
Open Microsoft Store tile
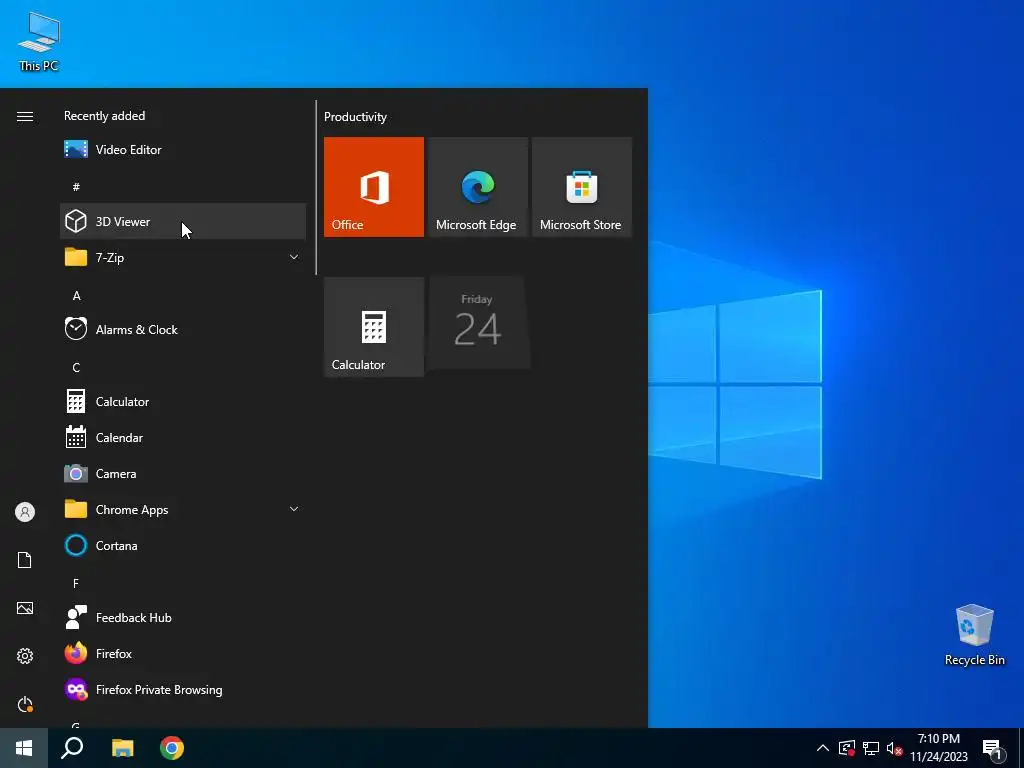pos(581,187)
